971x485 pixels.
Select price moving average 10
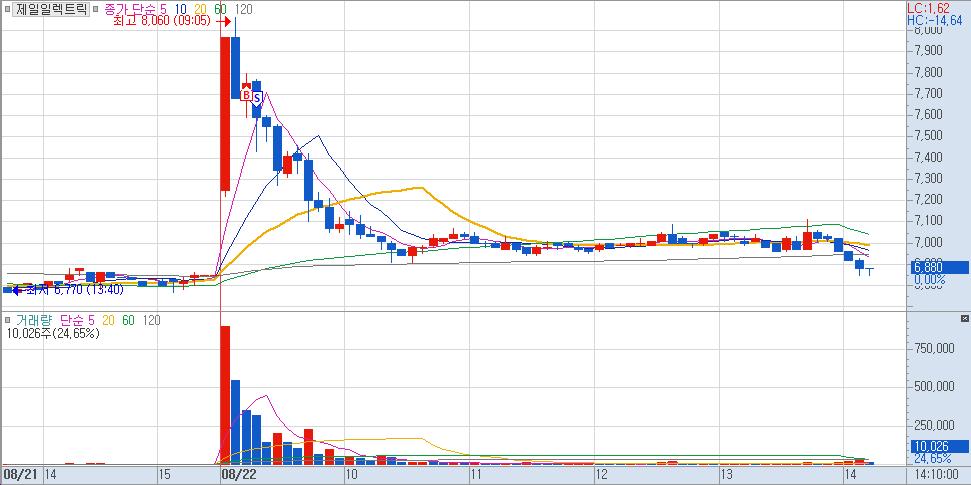pyautogui.click(x=183, y=9)
